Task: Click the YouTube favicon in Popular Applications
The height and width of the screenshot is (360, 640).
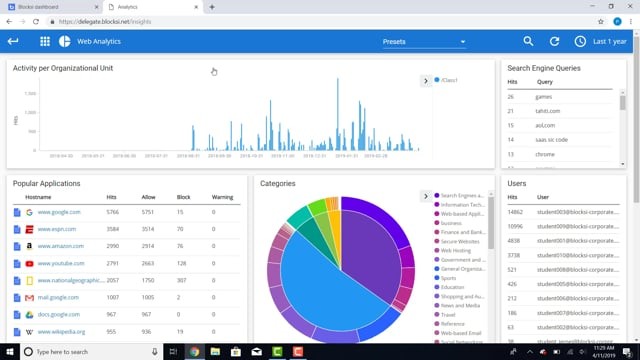Action: point(29,264)
